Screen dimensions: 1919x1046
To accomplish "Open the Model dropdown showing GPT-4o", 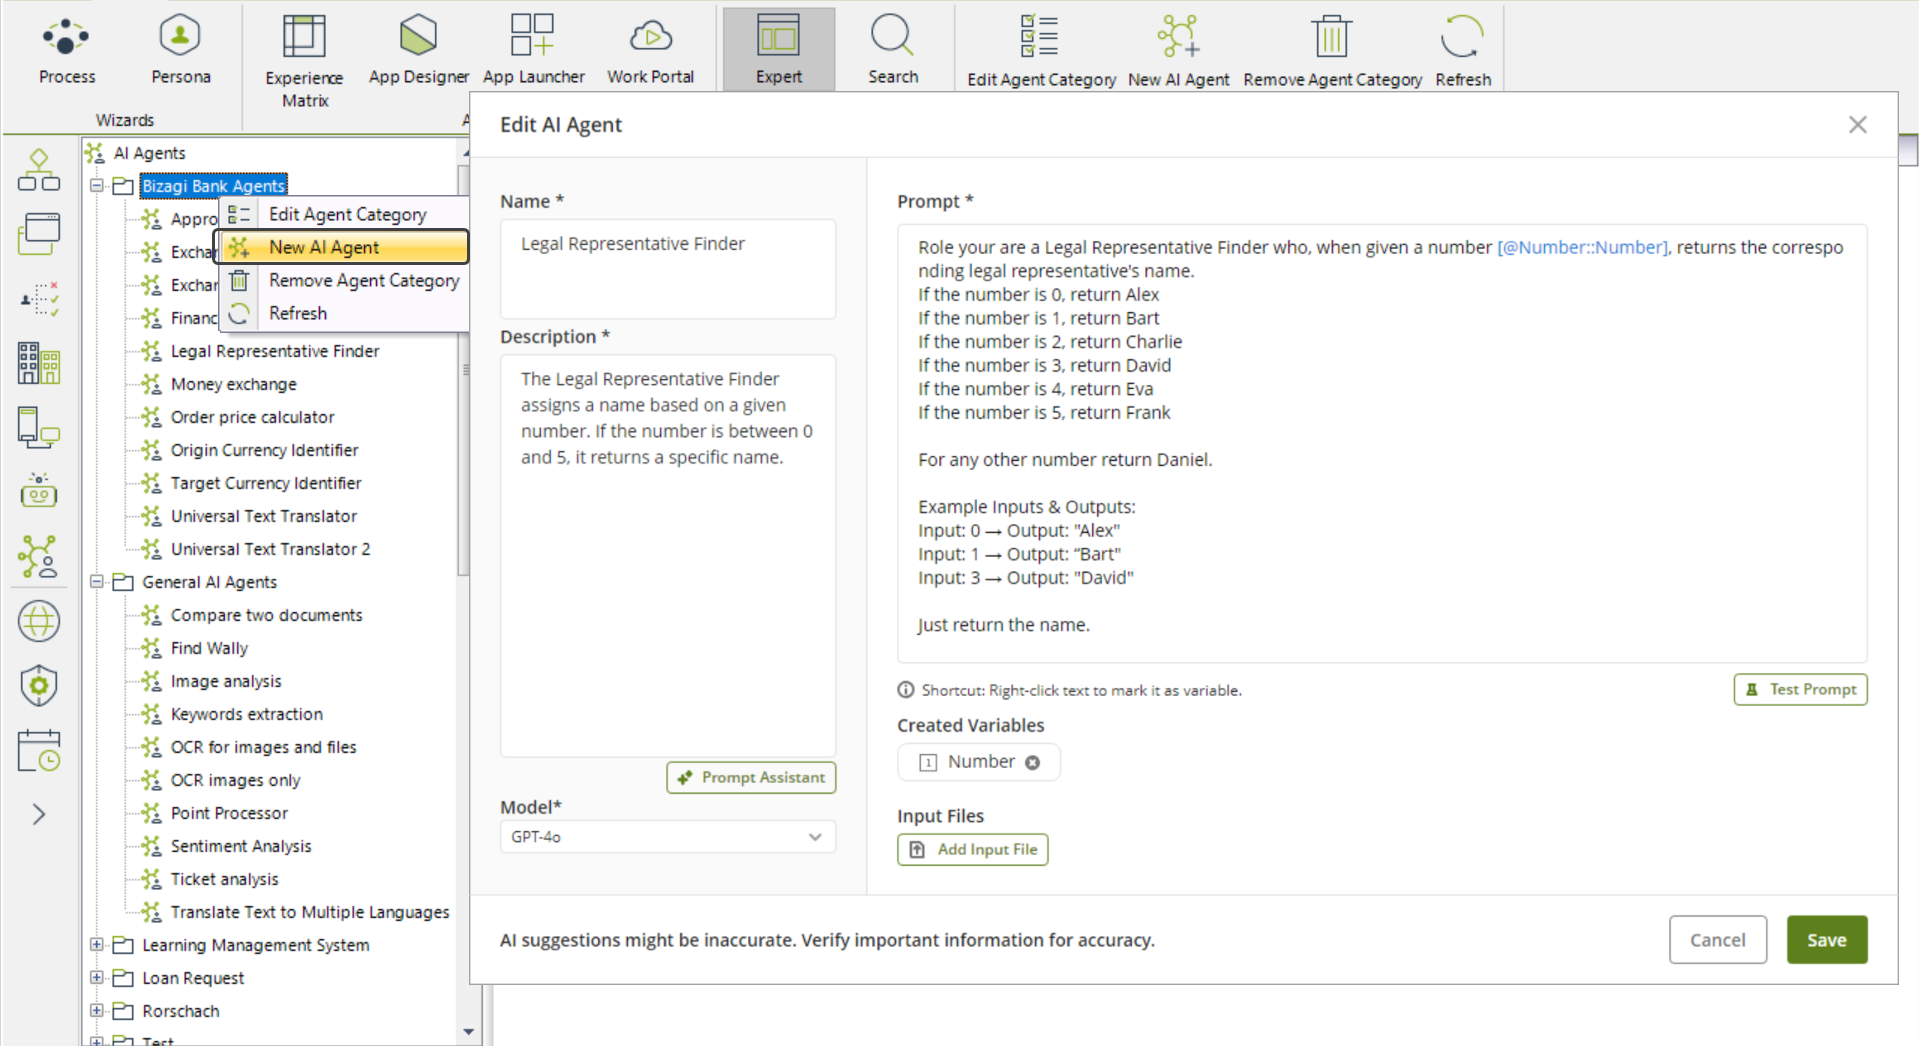I will point(667,837).
